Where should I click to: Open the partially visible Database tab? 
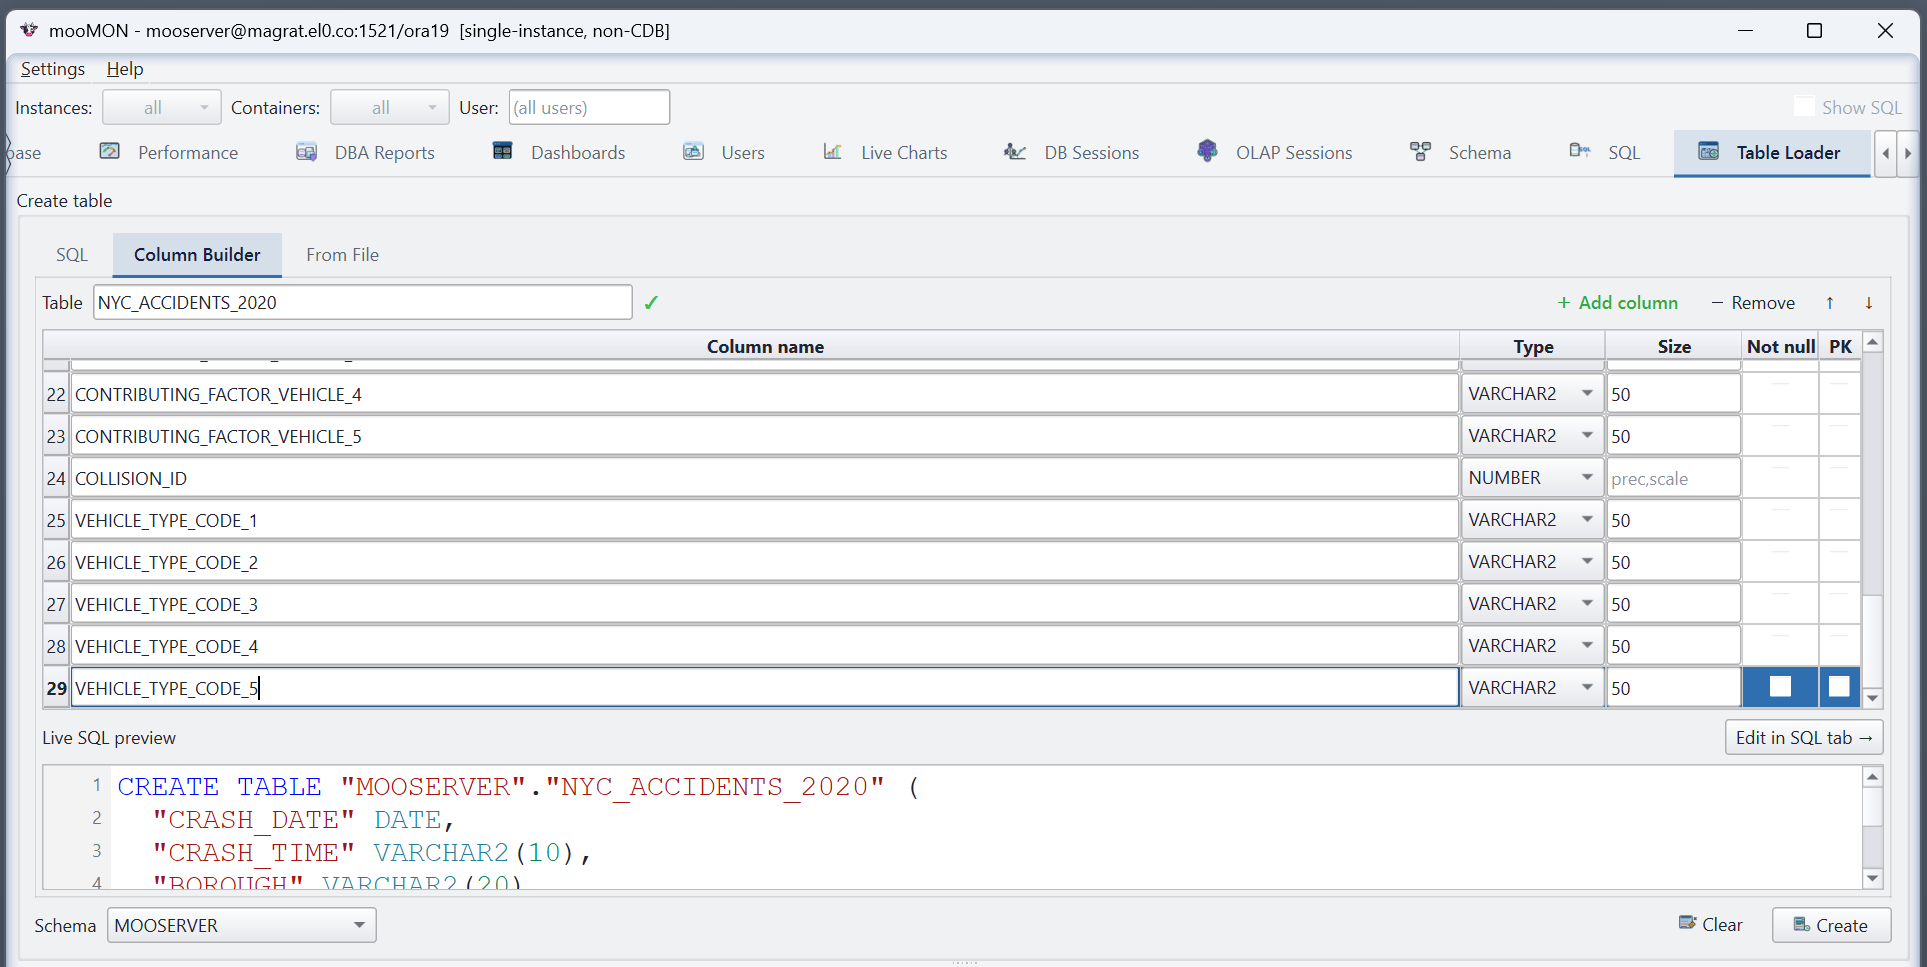click(24, 152)
